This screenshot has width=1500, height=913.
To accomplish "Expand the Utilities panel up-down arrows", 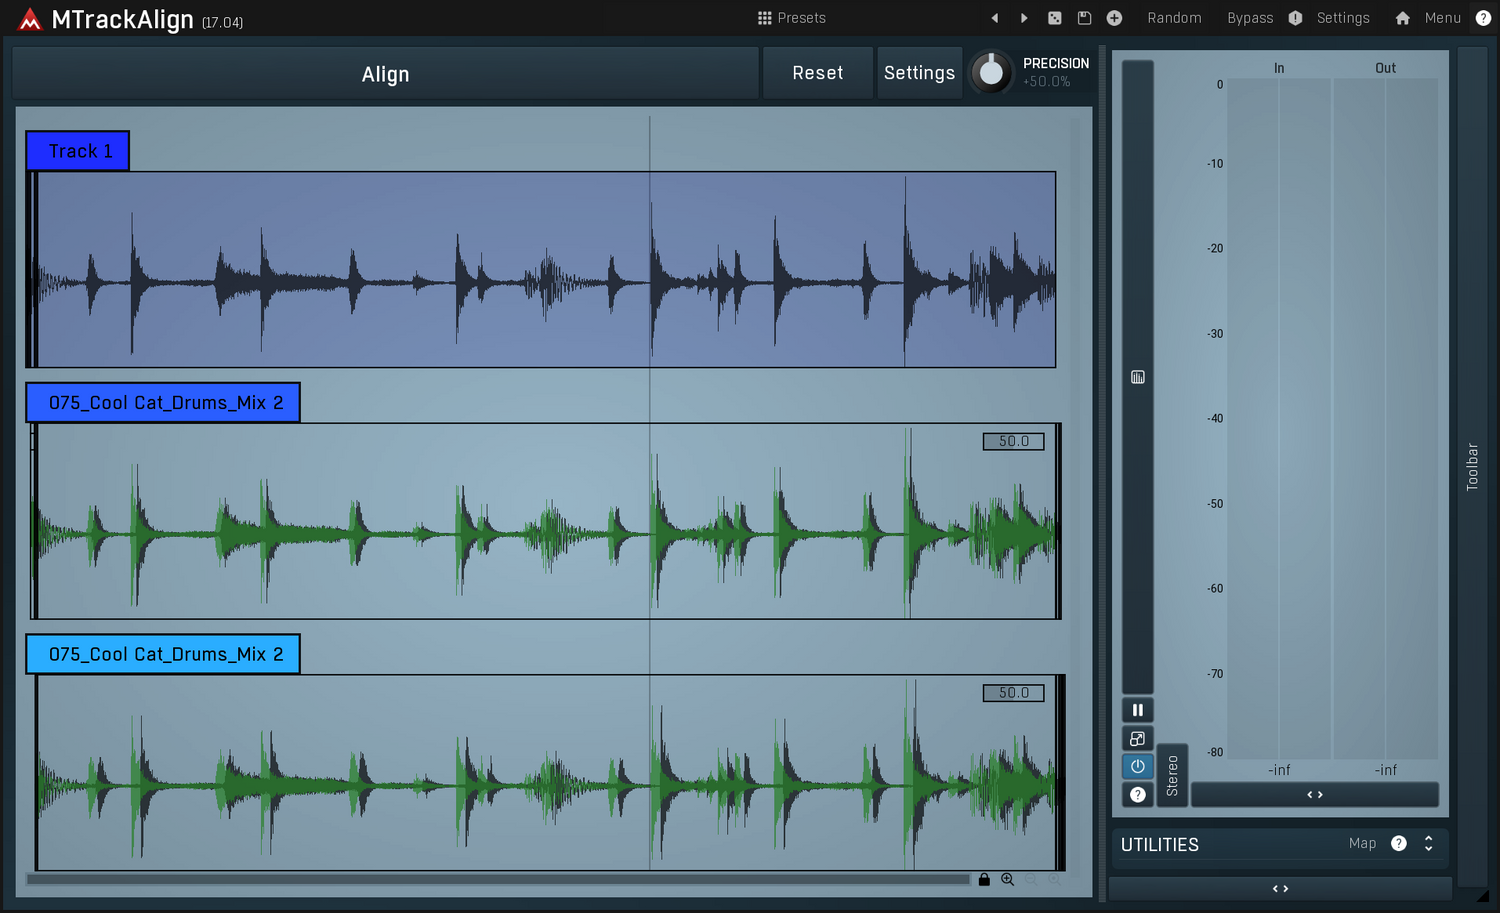I will [x=1429, y=844].
